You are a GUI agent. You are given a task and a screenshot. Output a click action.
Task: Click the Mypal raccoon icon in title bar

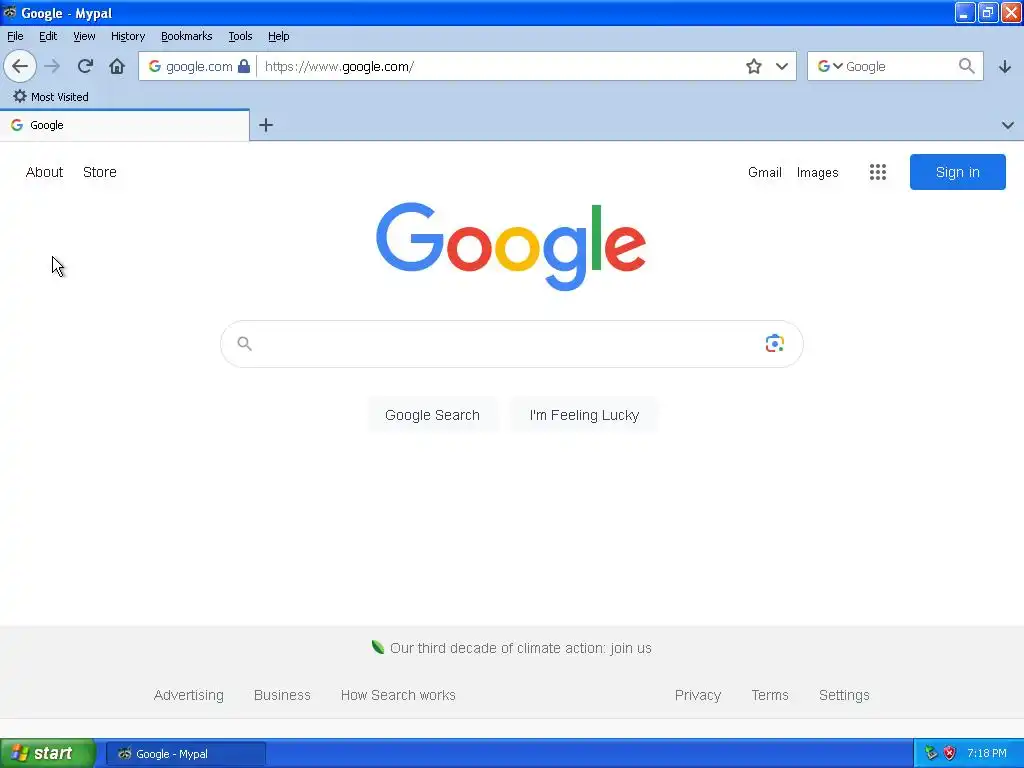[x=10, y=12]
